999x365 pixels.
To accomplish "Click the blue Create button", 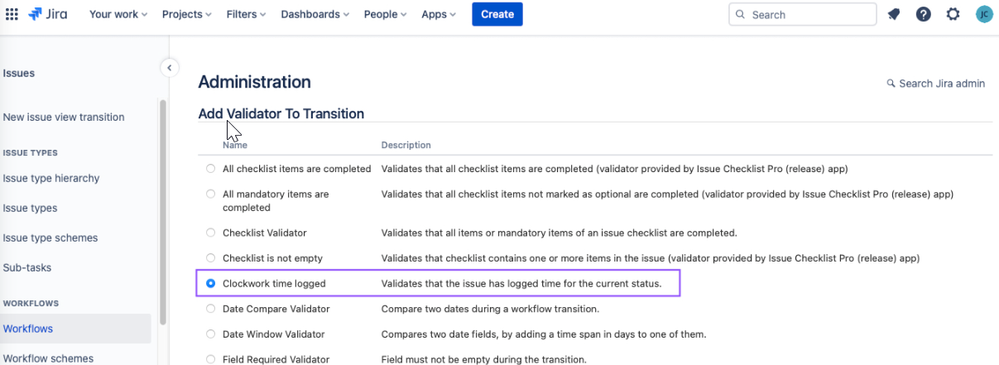I will (497, 14).
